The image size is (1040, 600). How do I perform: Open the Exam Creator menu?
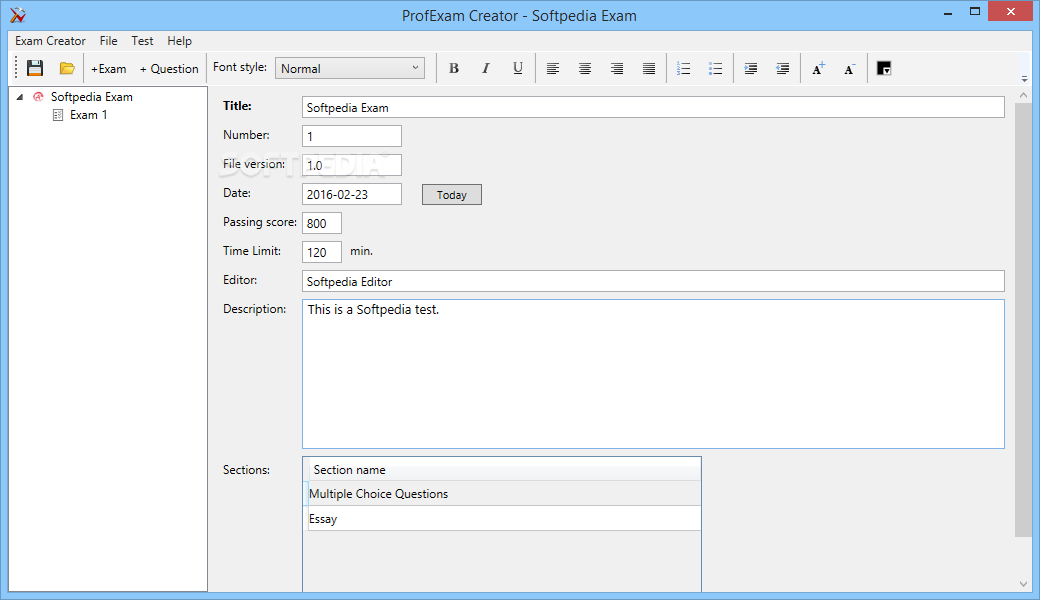[x=50, y=41]
